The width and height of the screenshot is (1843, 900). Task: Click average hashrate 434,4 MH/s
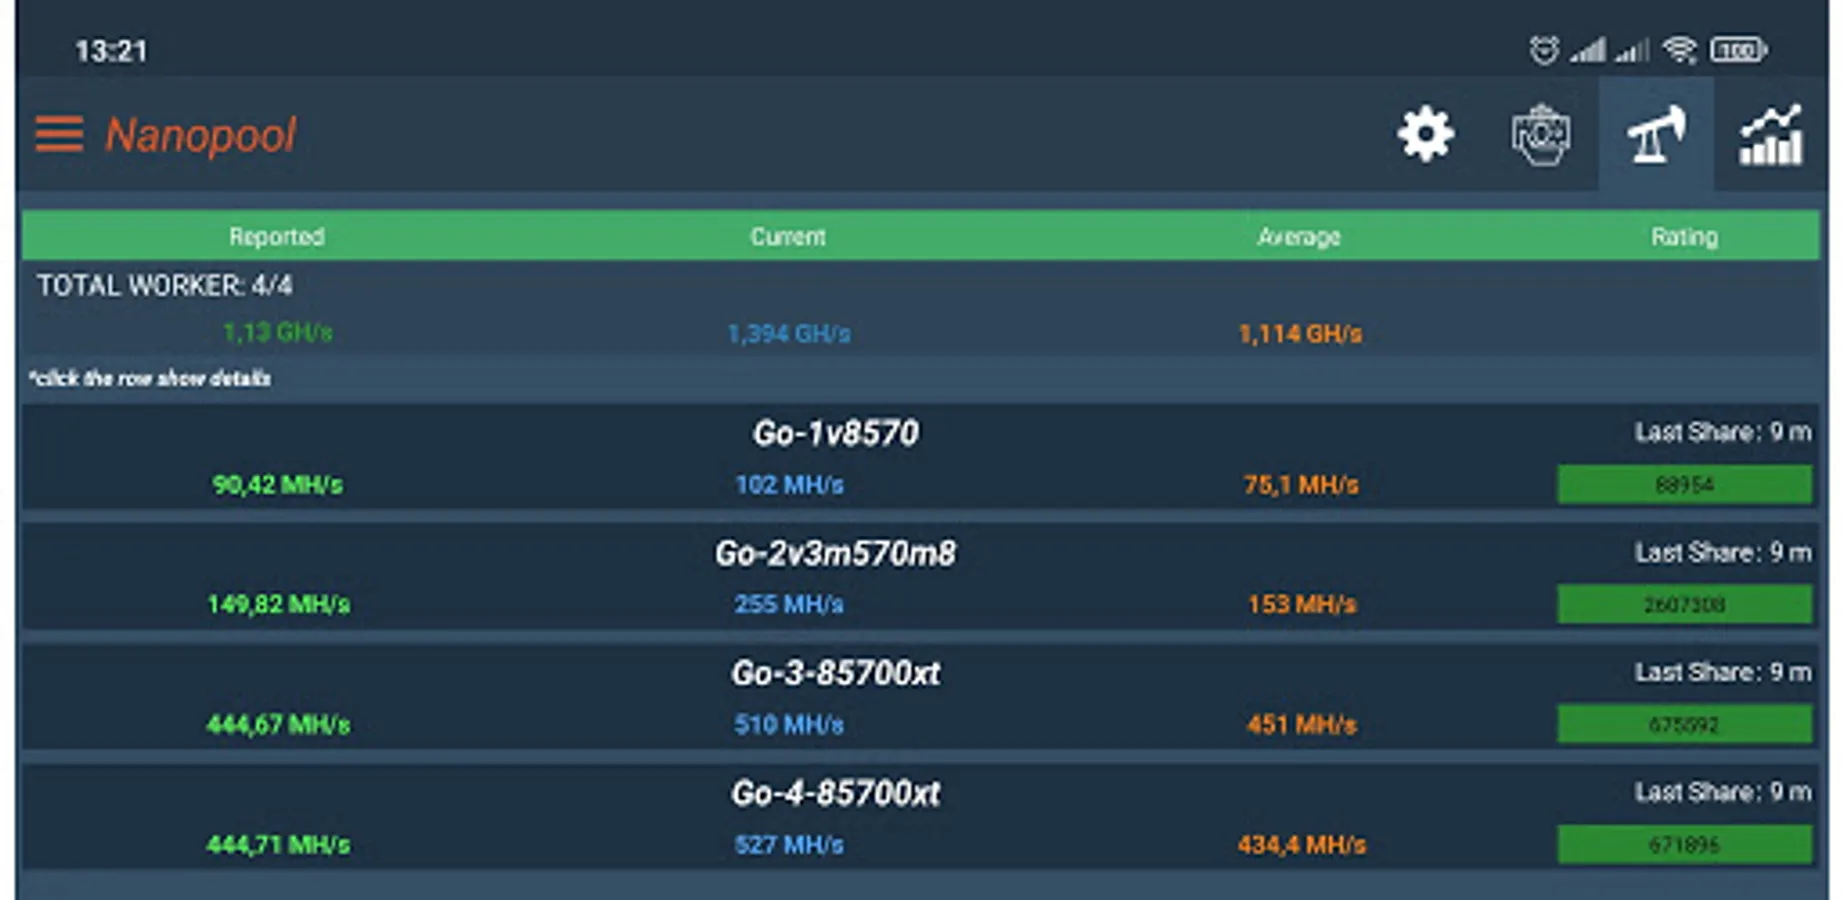point(1302,845)
